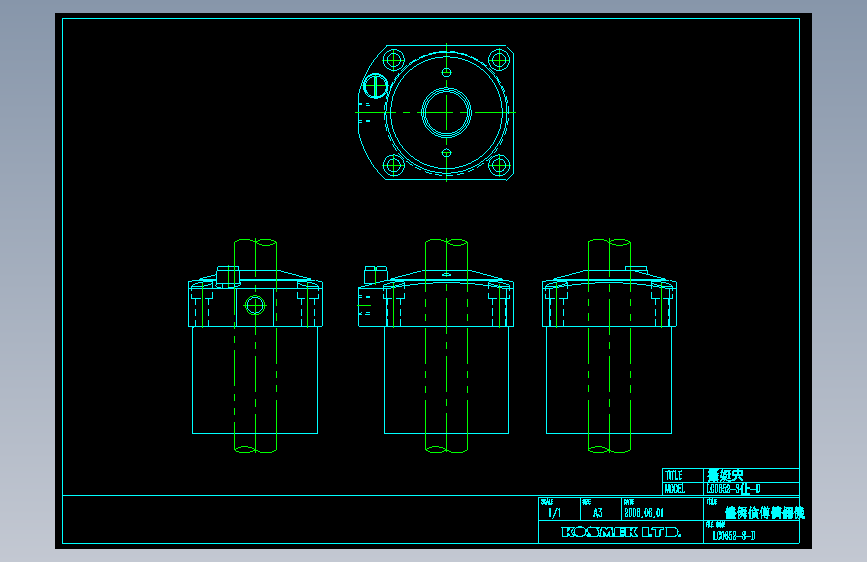Select the model number next to MODEL
Screen dimensions: 867x562
(733, 489)
